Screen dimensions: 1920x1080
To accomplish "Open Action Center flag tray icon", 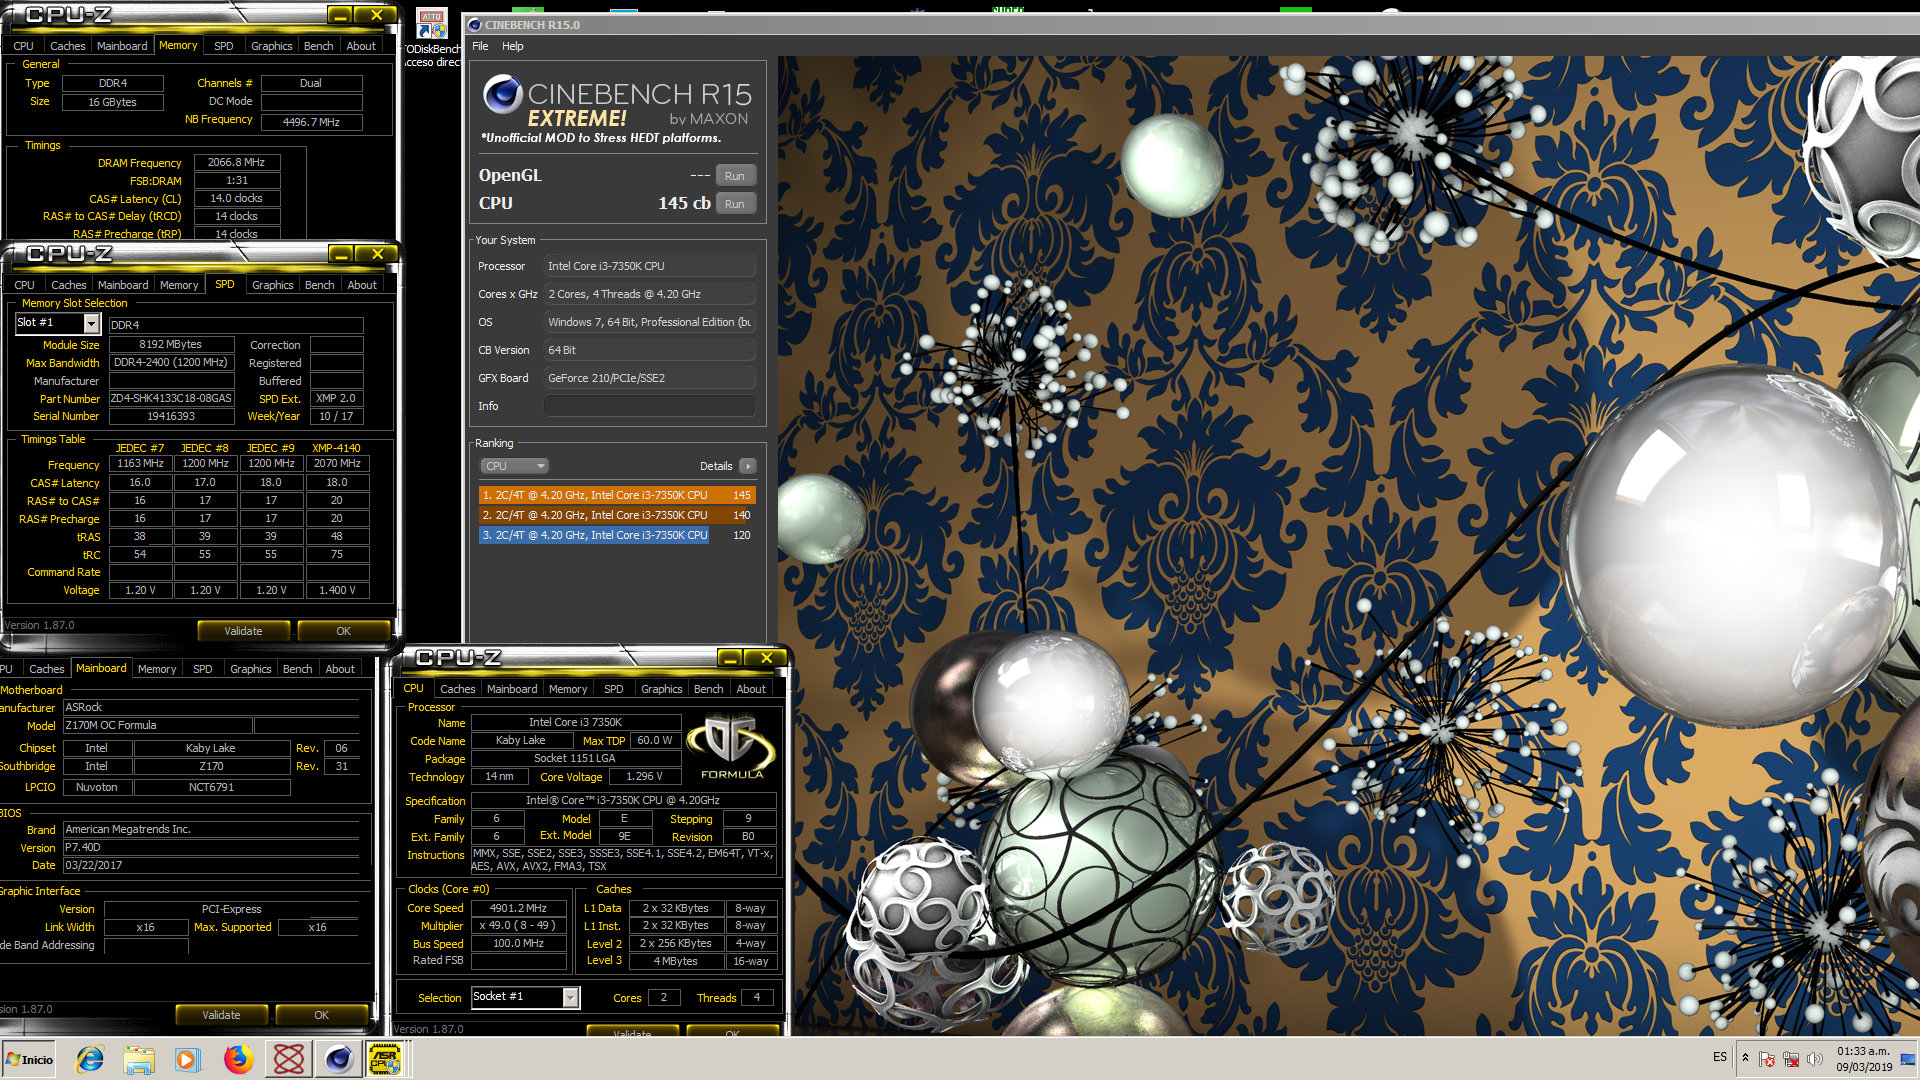I will pos(1767,1059).
